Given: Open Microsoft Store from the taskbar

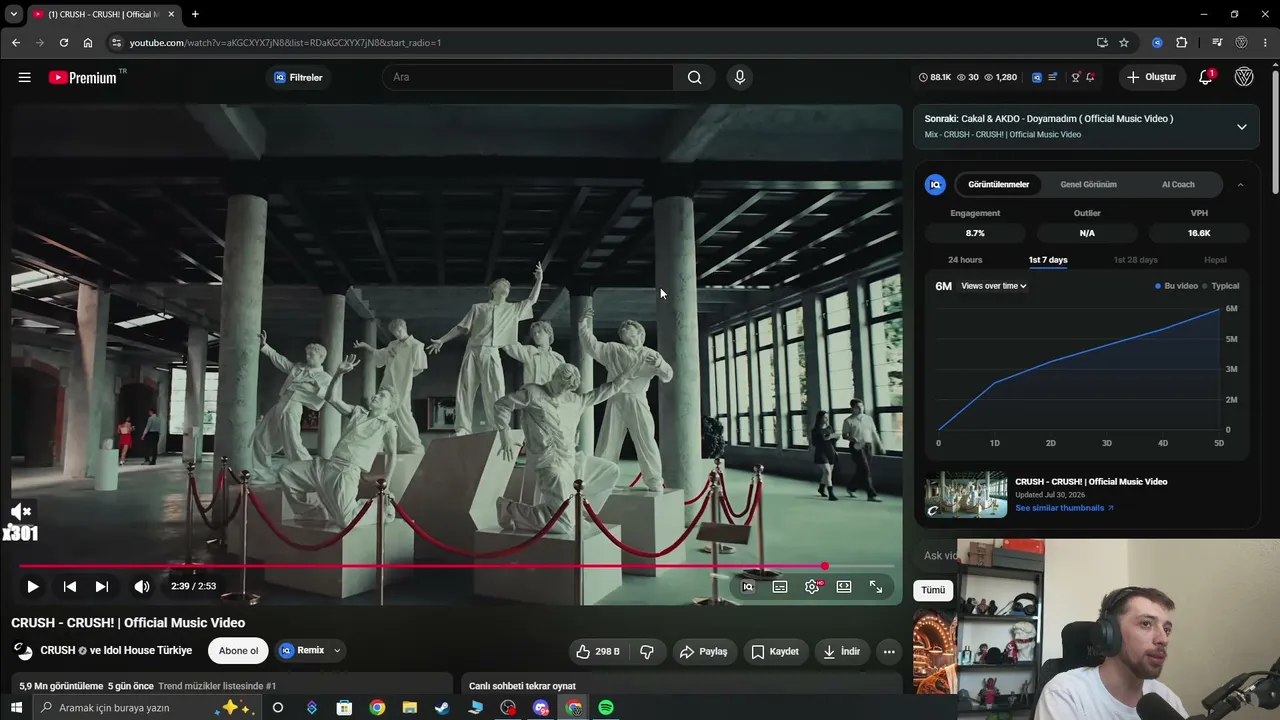Looking at the screenshot, I should point(344,708).
